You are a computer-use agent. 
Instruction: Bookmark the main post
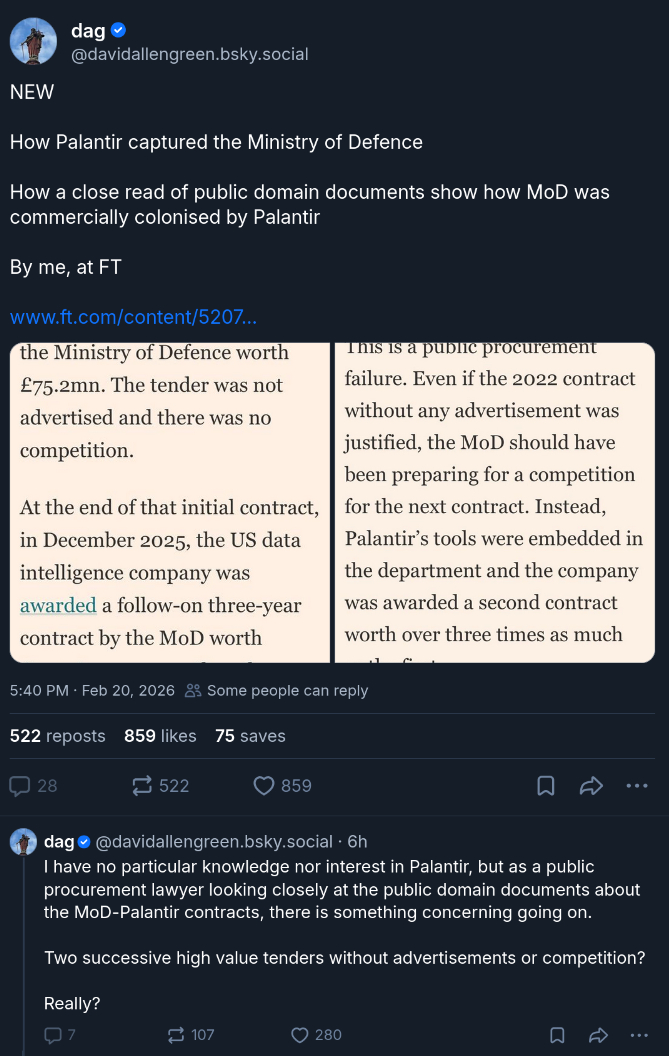coord(546,786)
